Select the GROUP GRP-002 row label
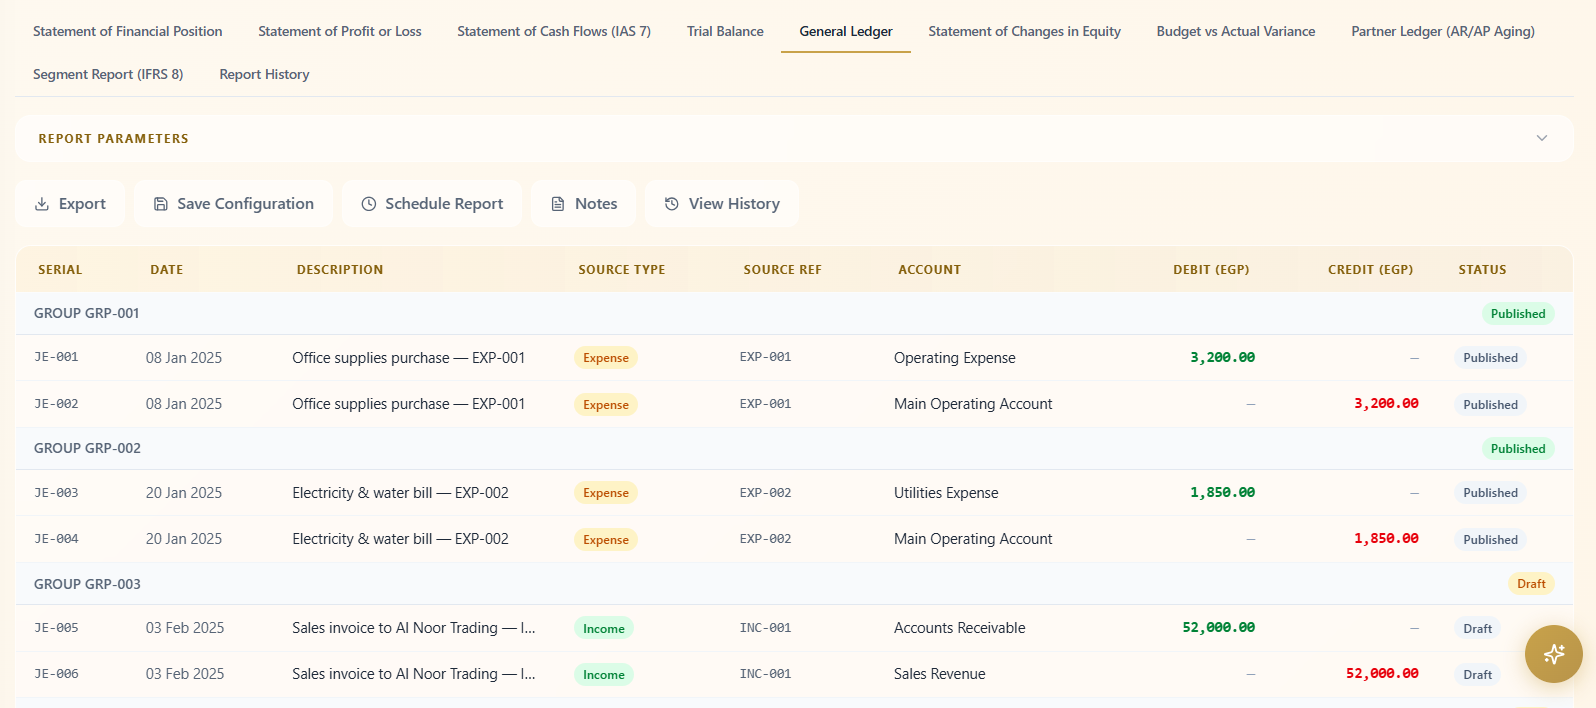This screenshot has height=708, width=1596. click(87, 448)
